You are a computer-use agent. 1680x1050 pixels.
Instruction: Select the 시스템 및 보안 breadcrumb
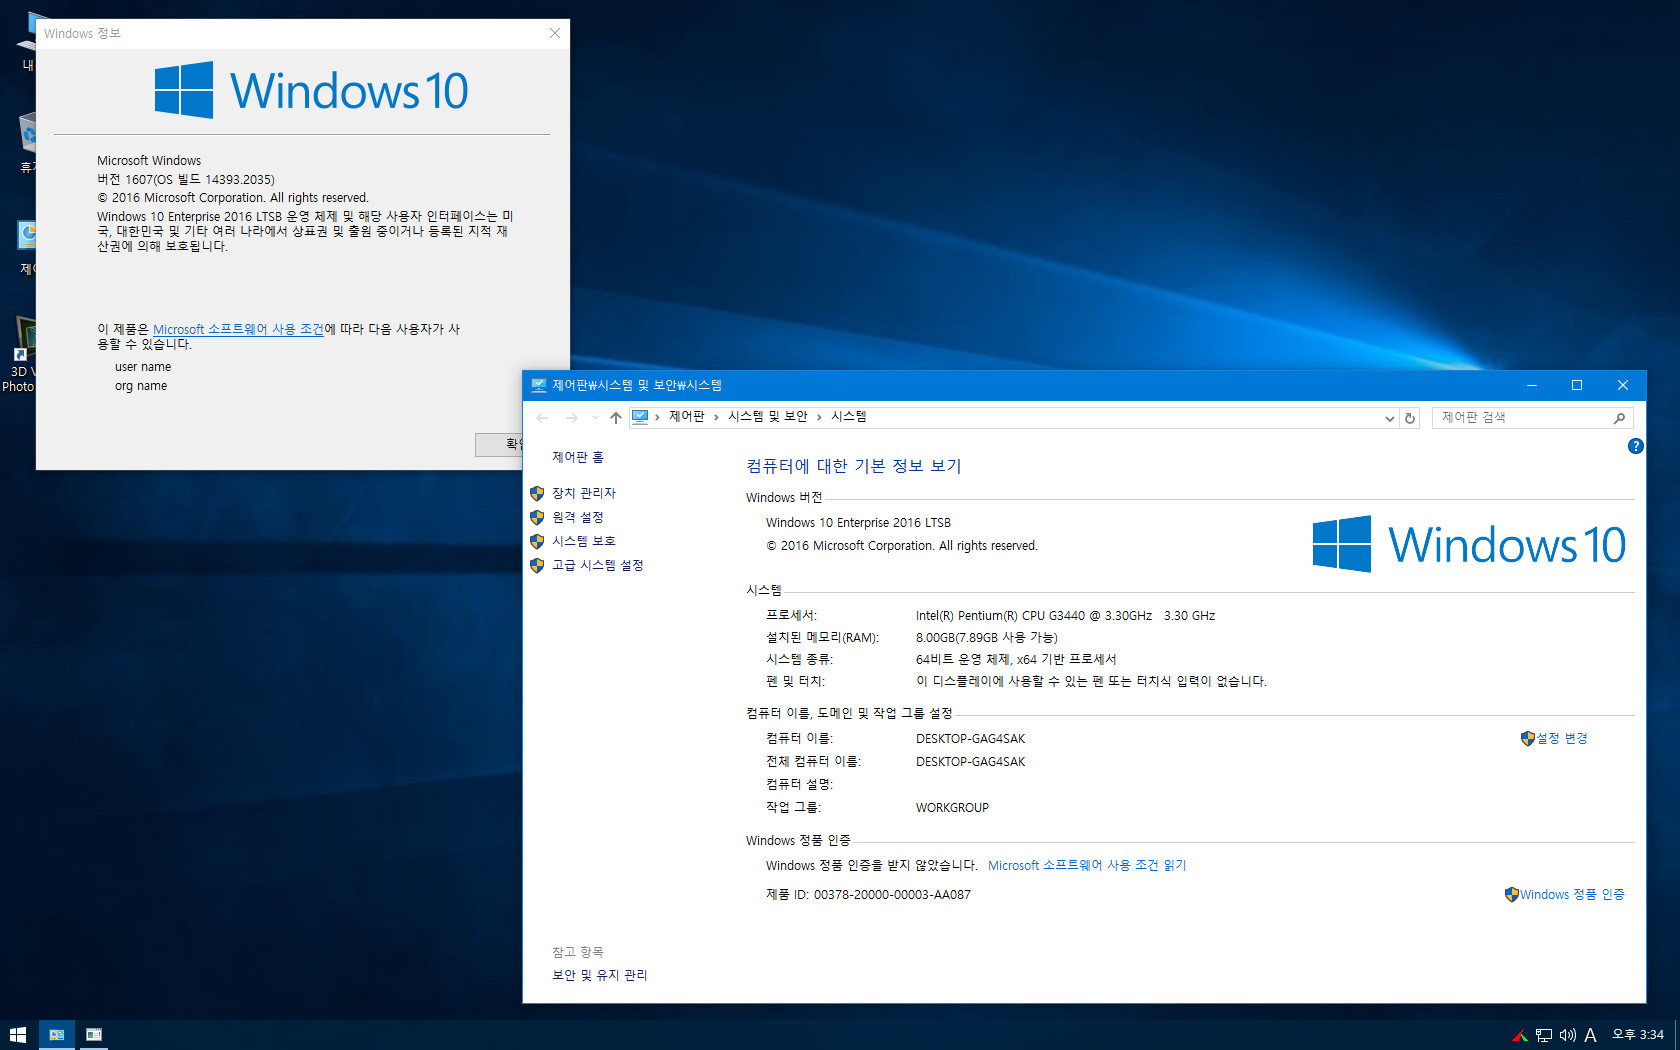[x=767, y=417]
